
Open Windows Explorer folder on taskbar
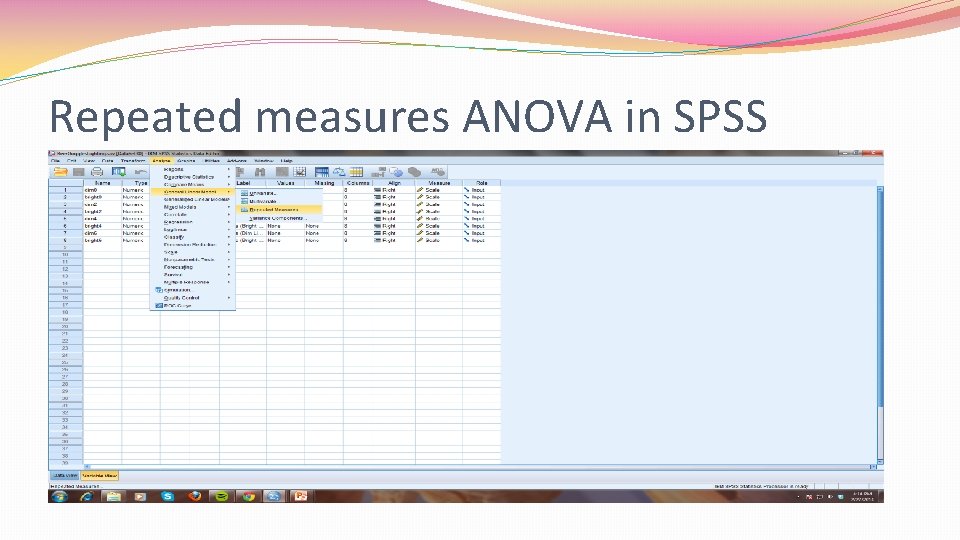pyautogui.click(x=113, y=496)
